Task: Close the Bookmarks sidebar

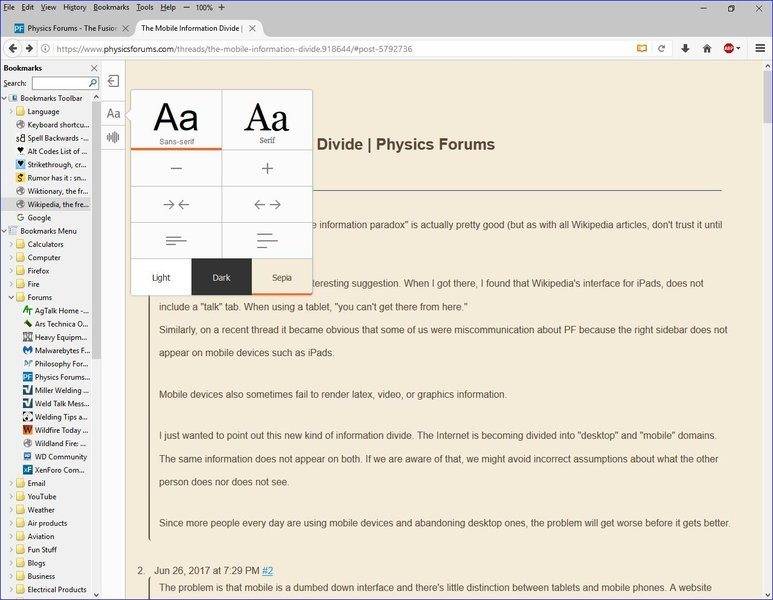Action: [94, 68]
